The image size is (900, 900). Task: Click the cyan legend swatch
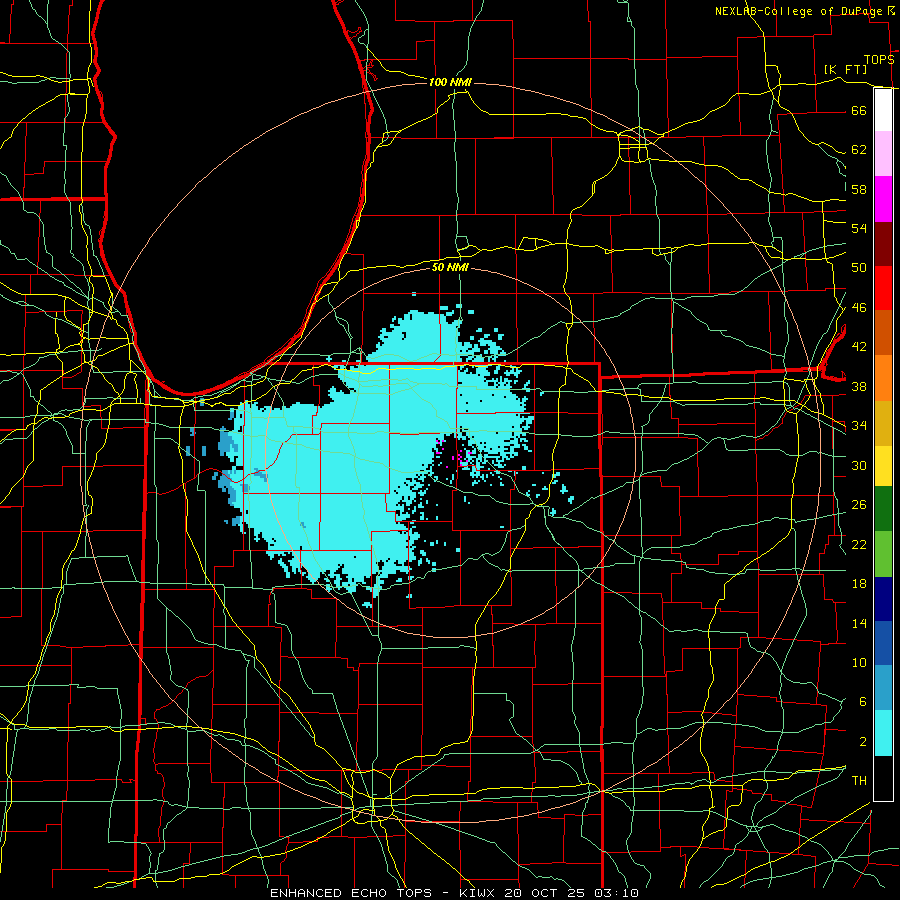pyautogui.click(x=883, y=733)
